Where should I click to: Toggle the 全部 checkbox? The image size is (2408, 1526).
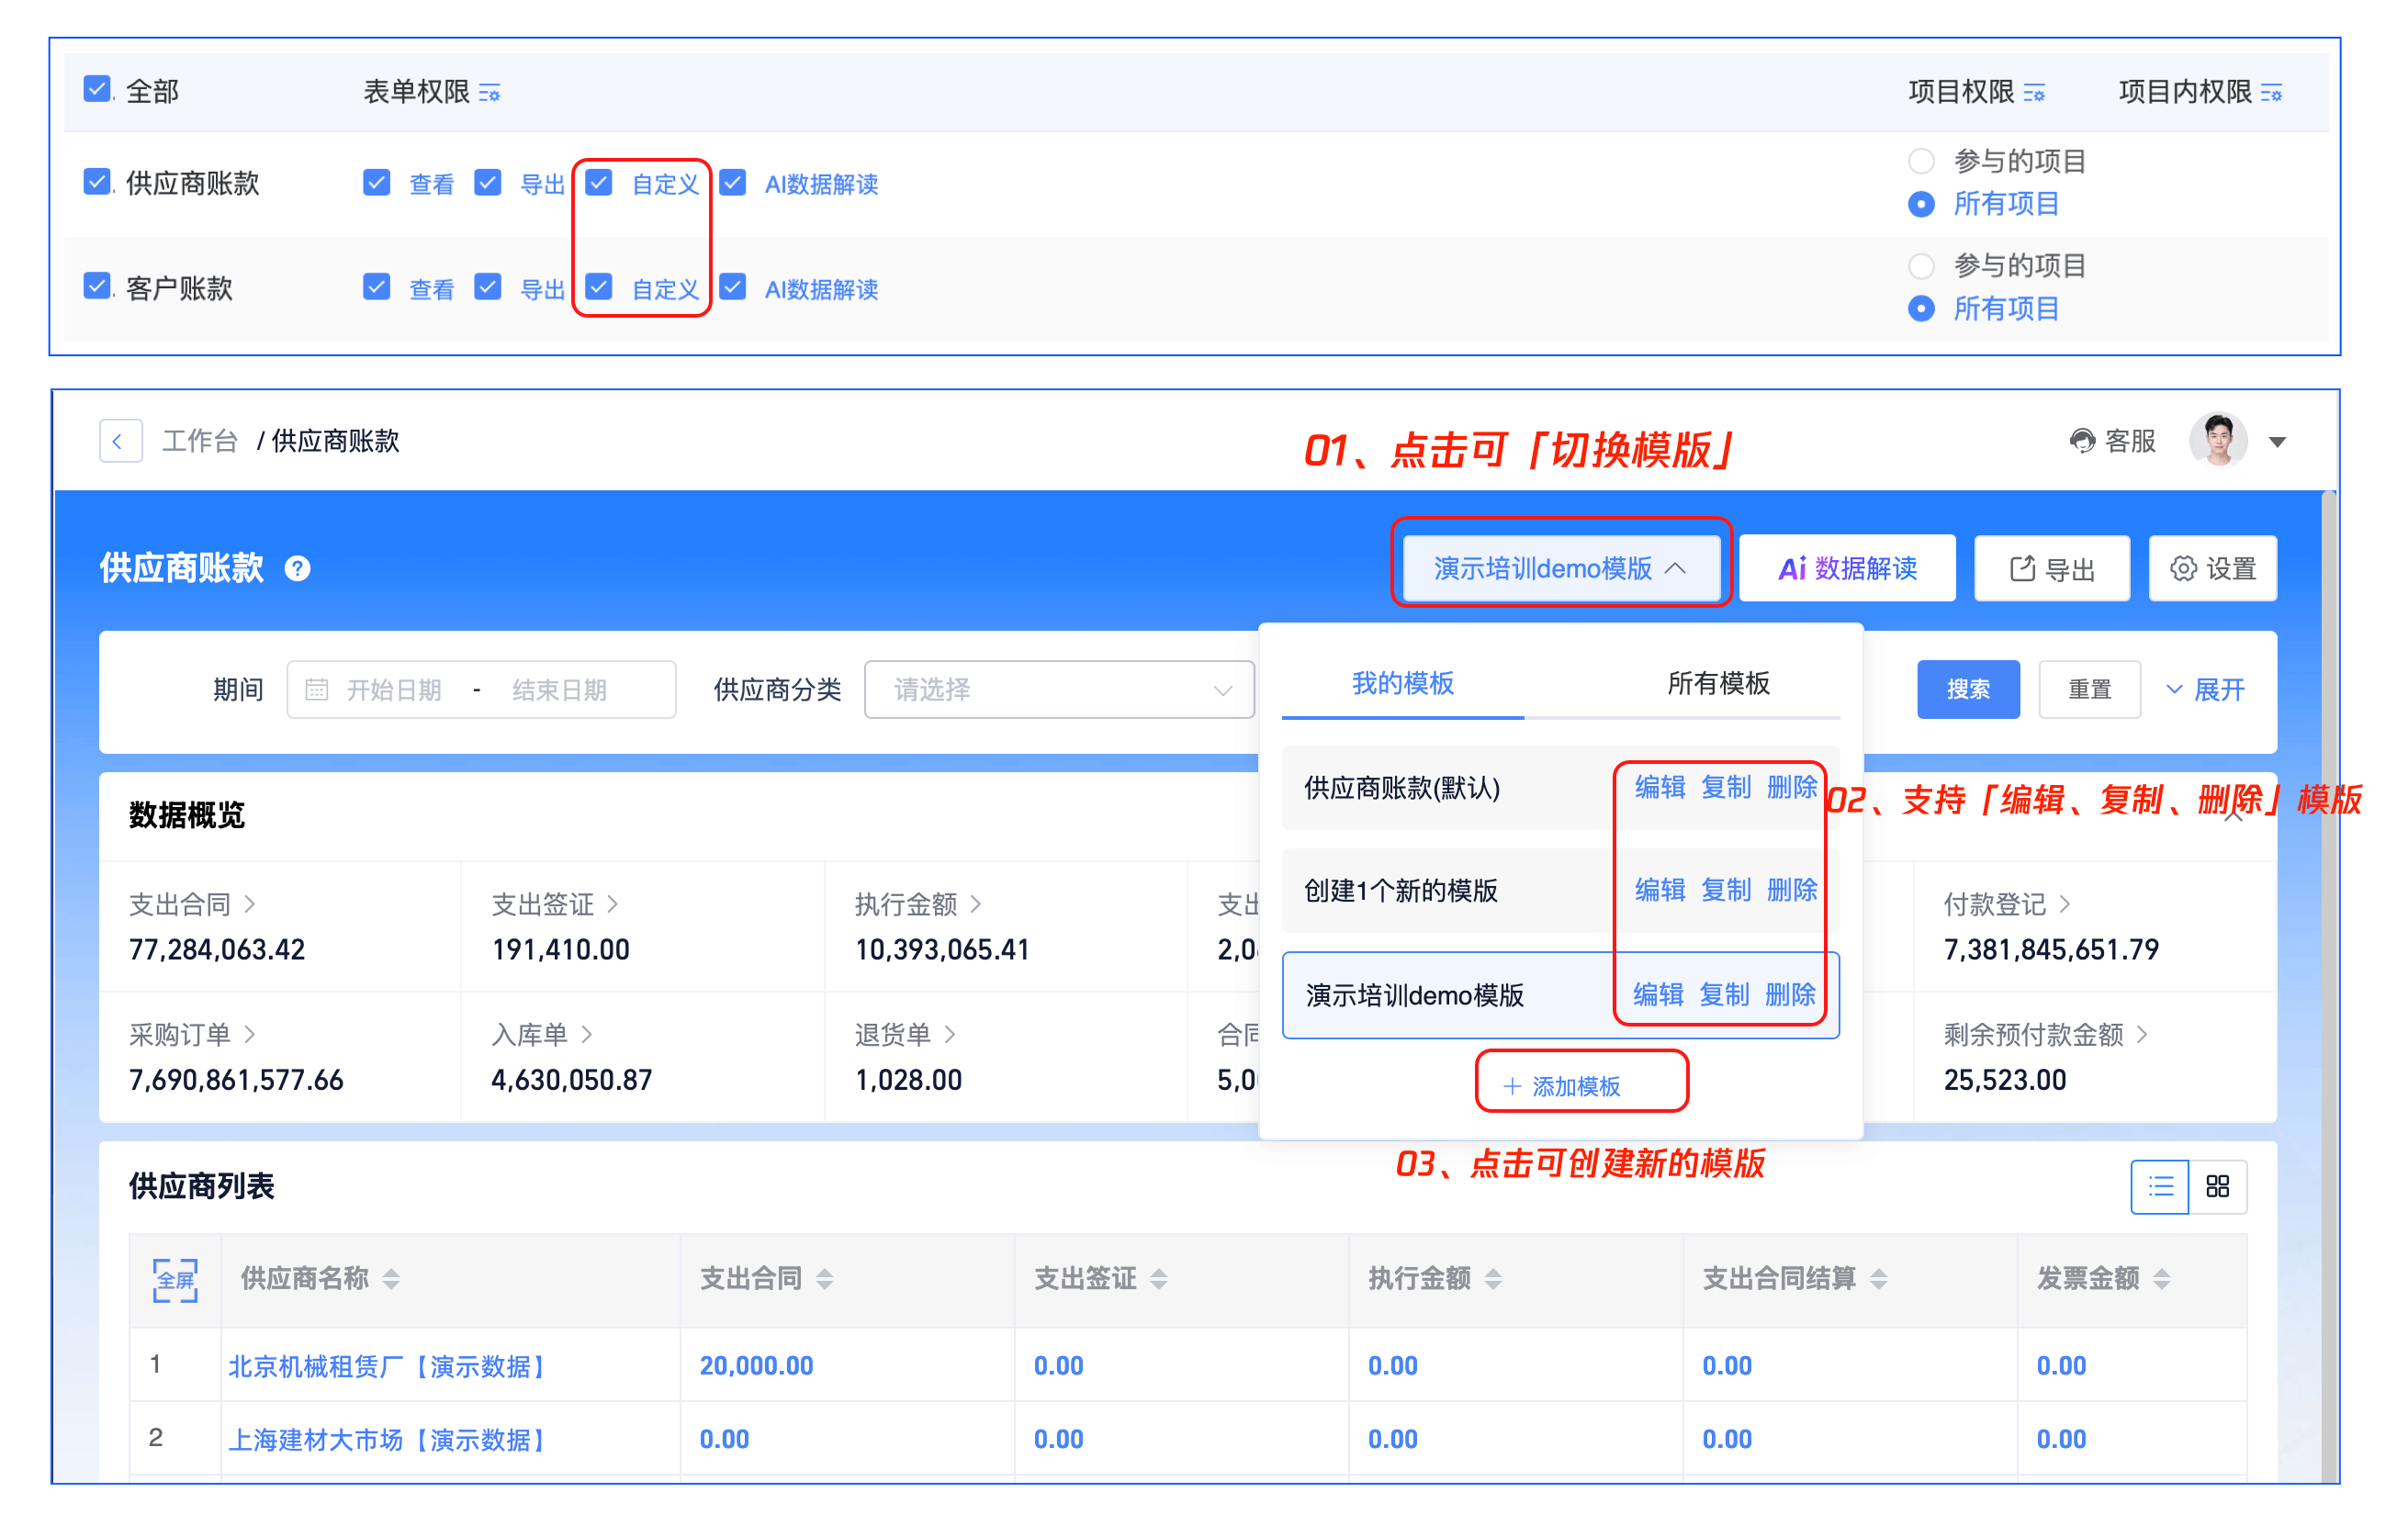coord(97,90)
